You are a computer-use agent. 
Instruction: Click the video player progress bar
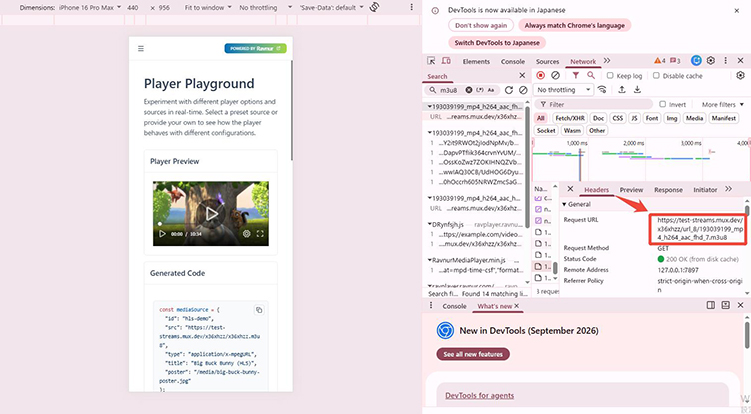tap(211, 224)
